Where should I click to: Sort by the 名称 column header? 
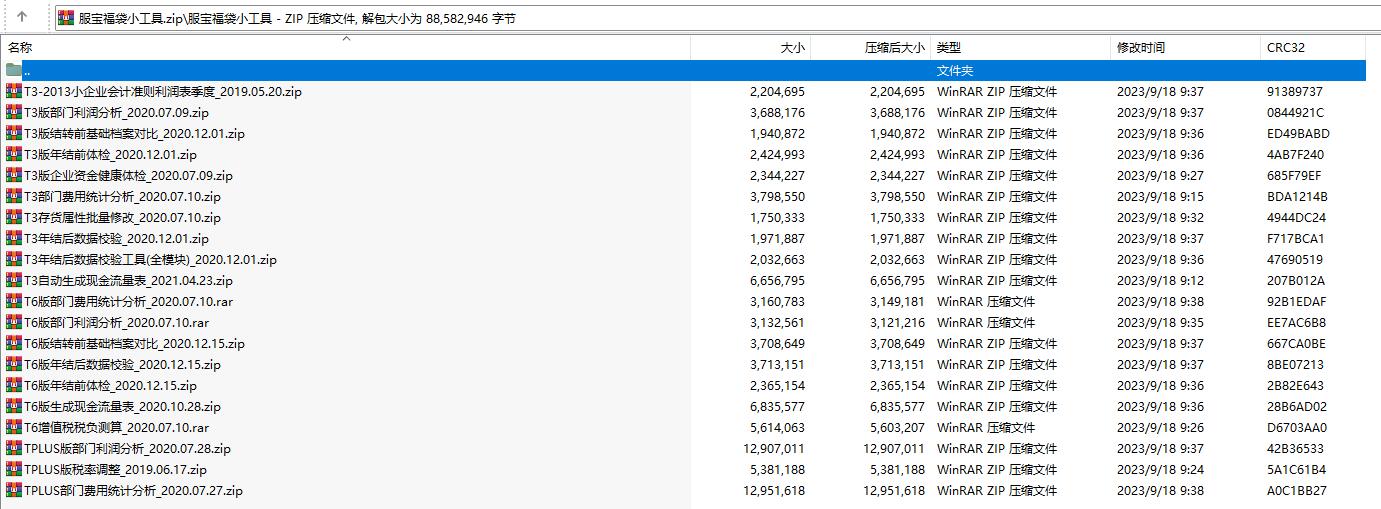pos(345,47)
